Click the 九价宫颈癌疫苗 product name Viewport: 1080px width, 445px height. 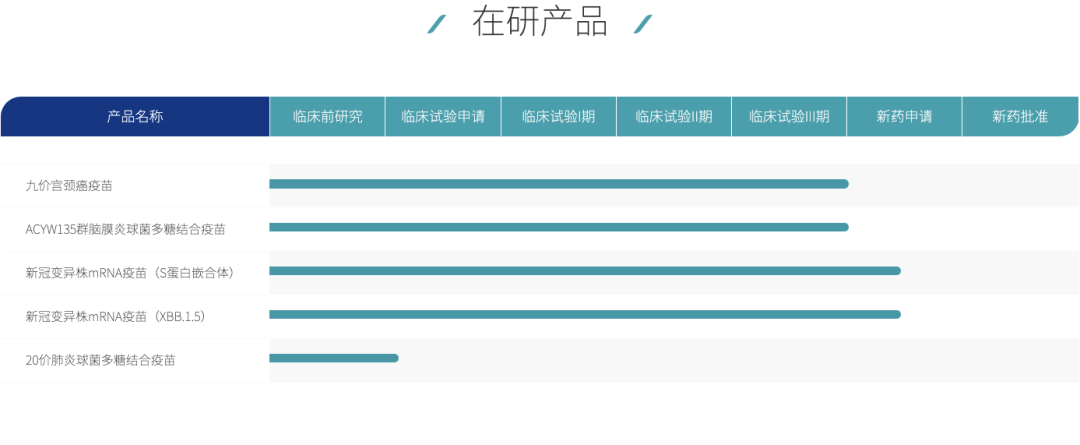(x=69, y=185)
